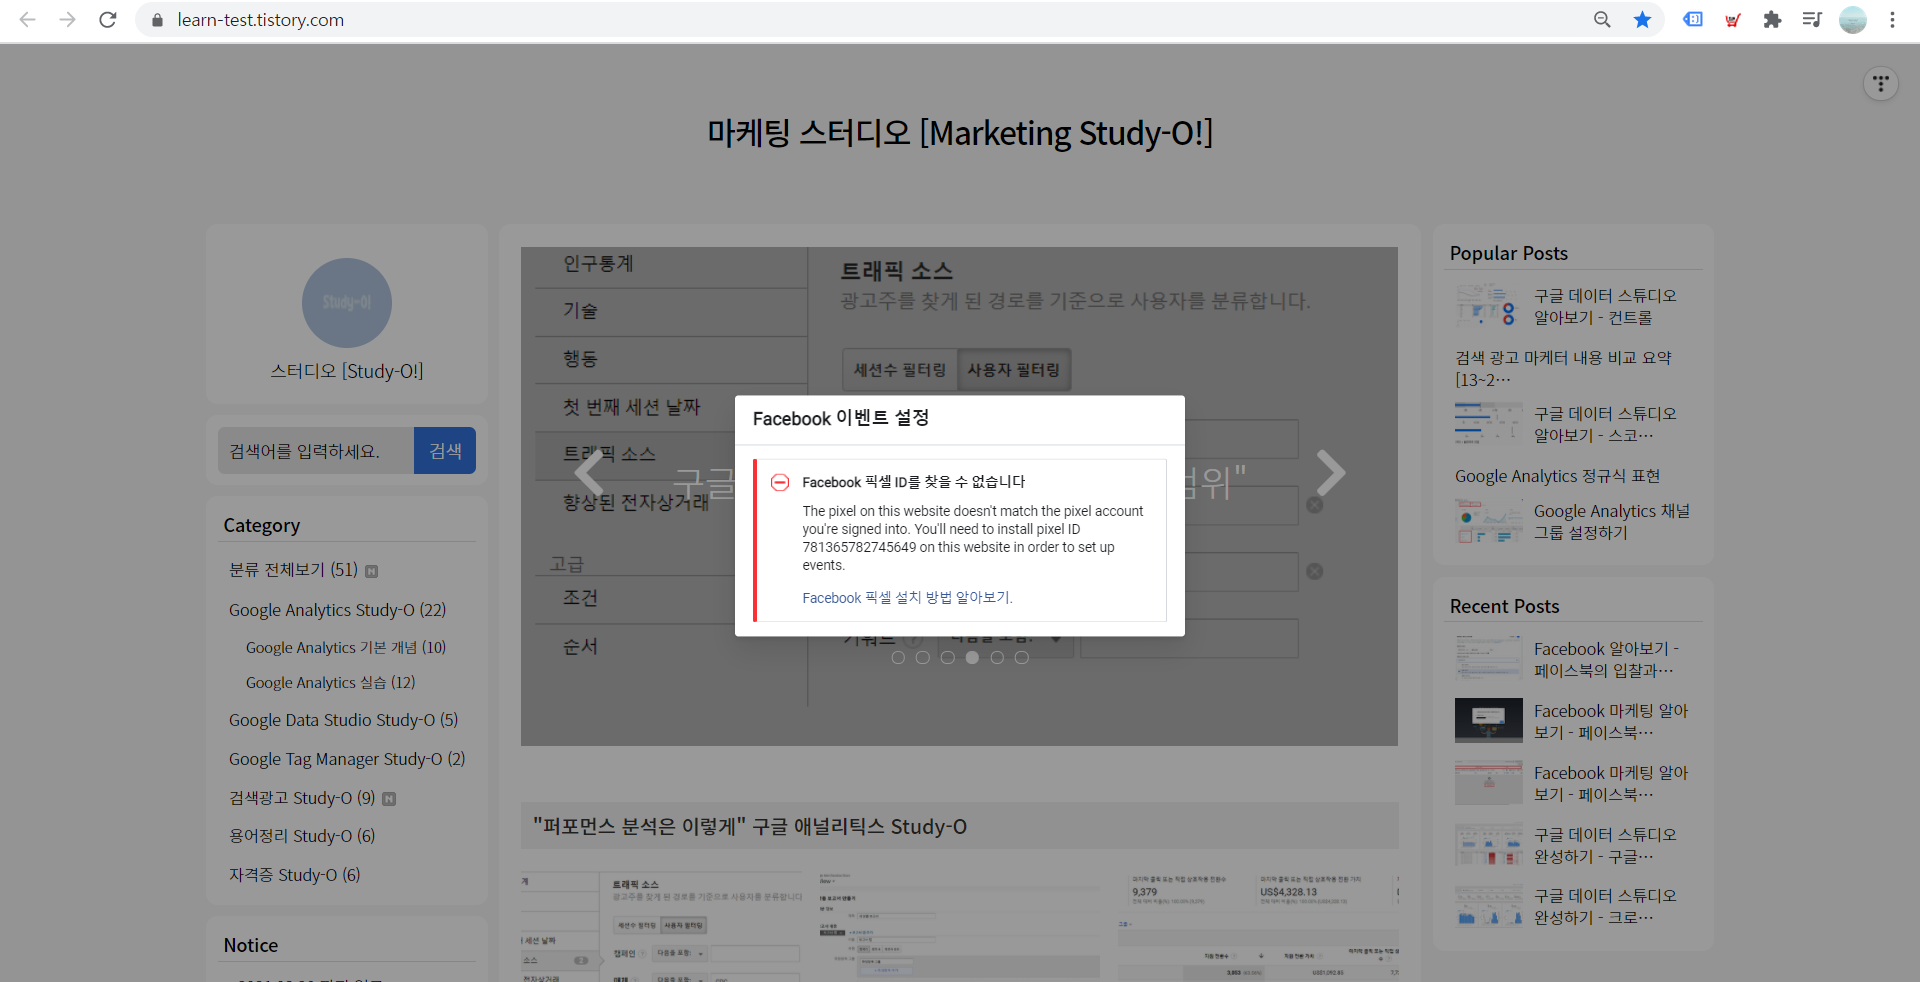The width and height of the screenshot is (1920, 982).
Task: Click the Recent Posts heading
Action: (x=1505, y=607)
